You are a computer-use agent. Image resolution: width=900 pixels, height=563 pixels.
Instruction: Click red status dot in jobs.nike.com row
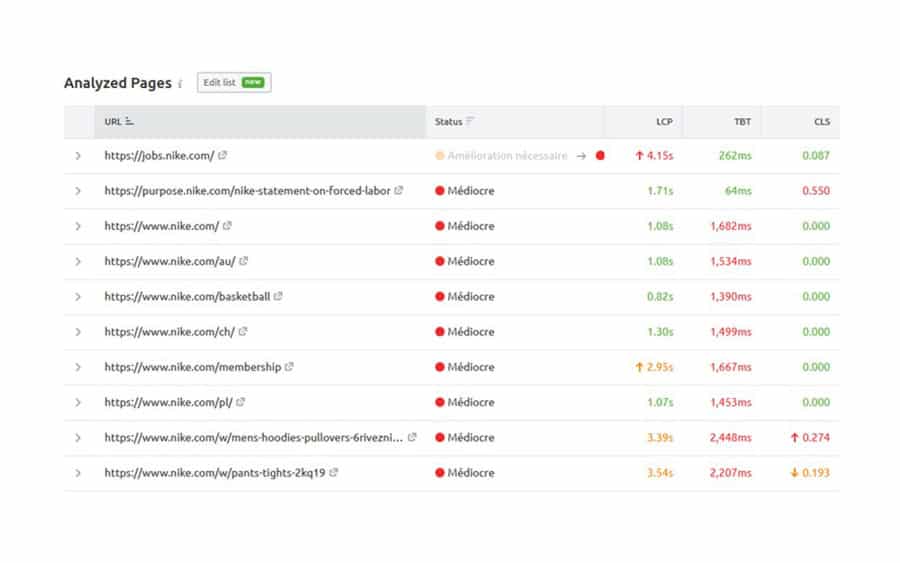600,156
